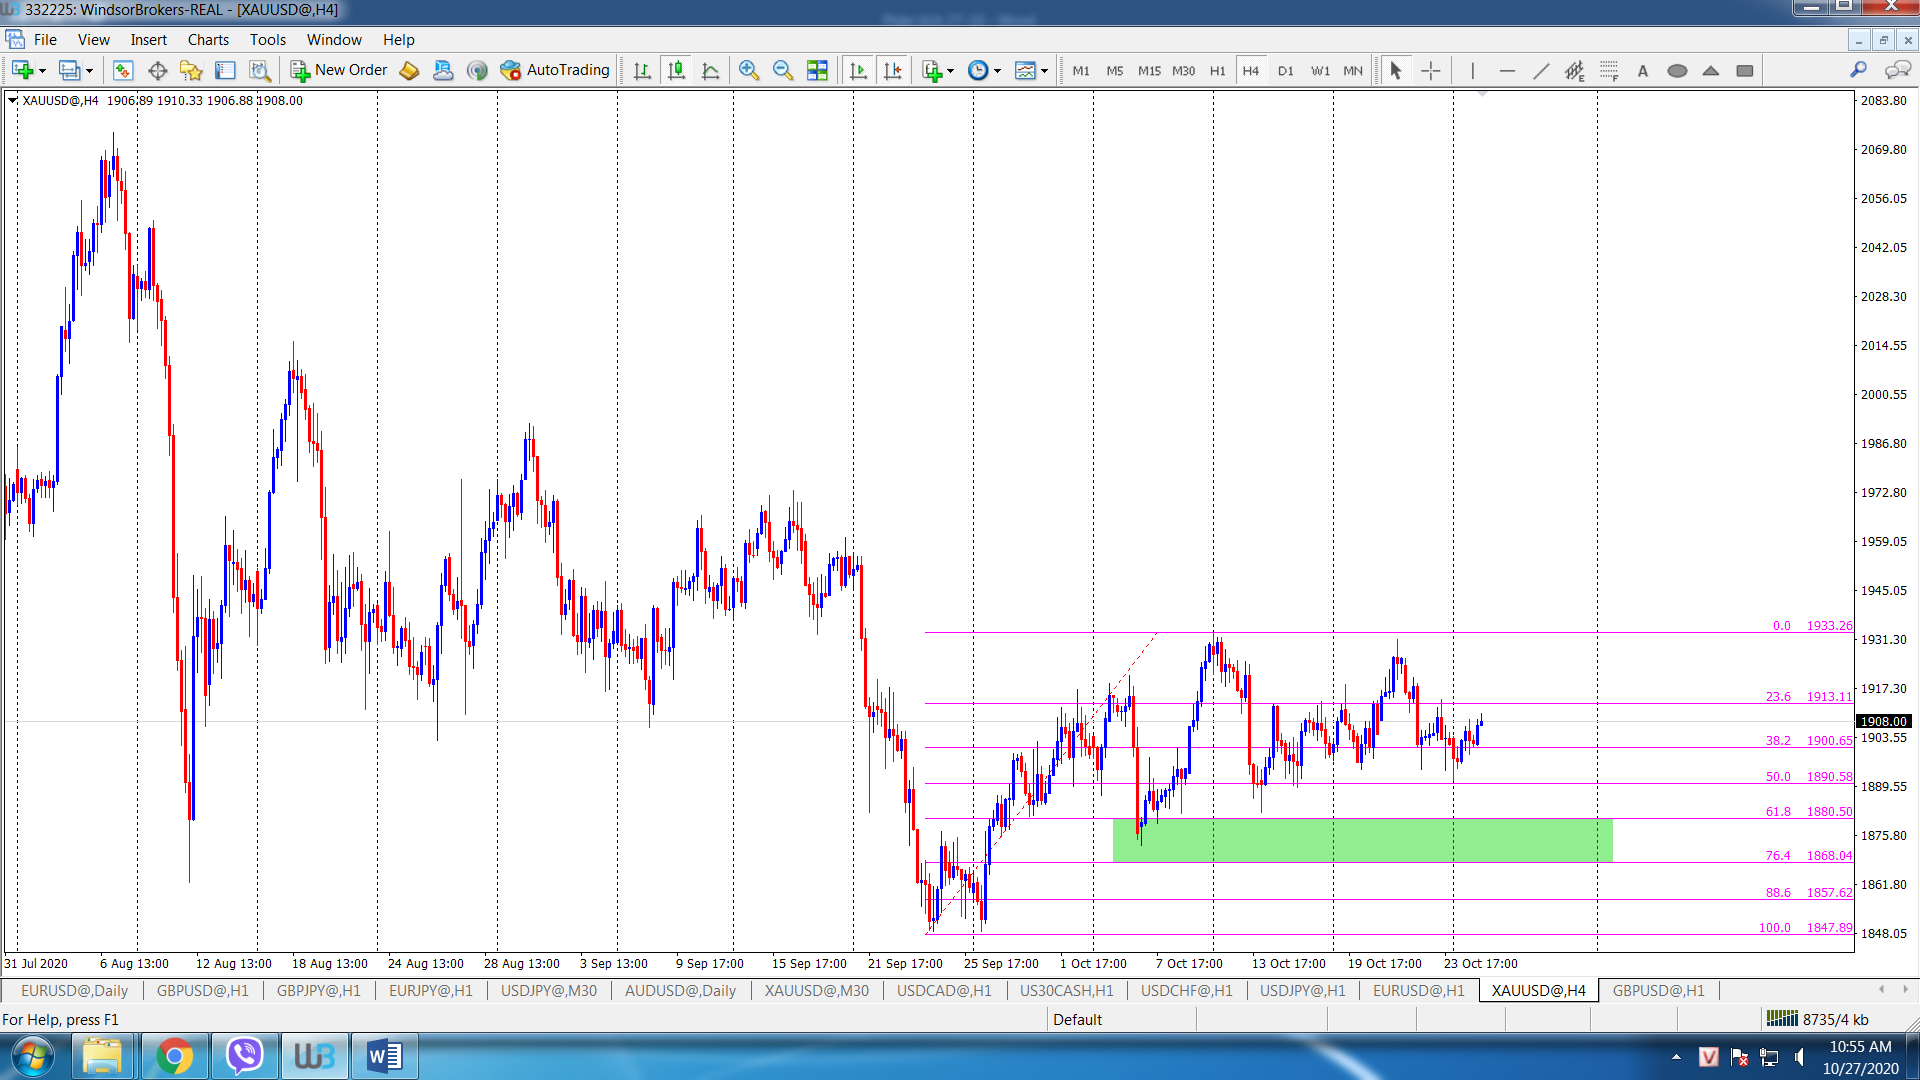Select the D1 timeframe

pyautogui.click(x=1285, y=71)
